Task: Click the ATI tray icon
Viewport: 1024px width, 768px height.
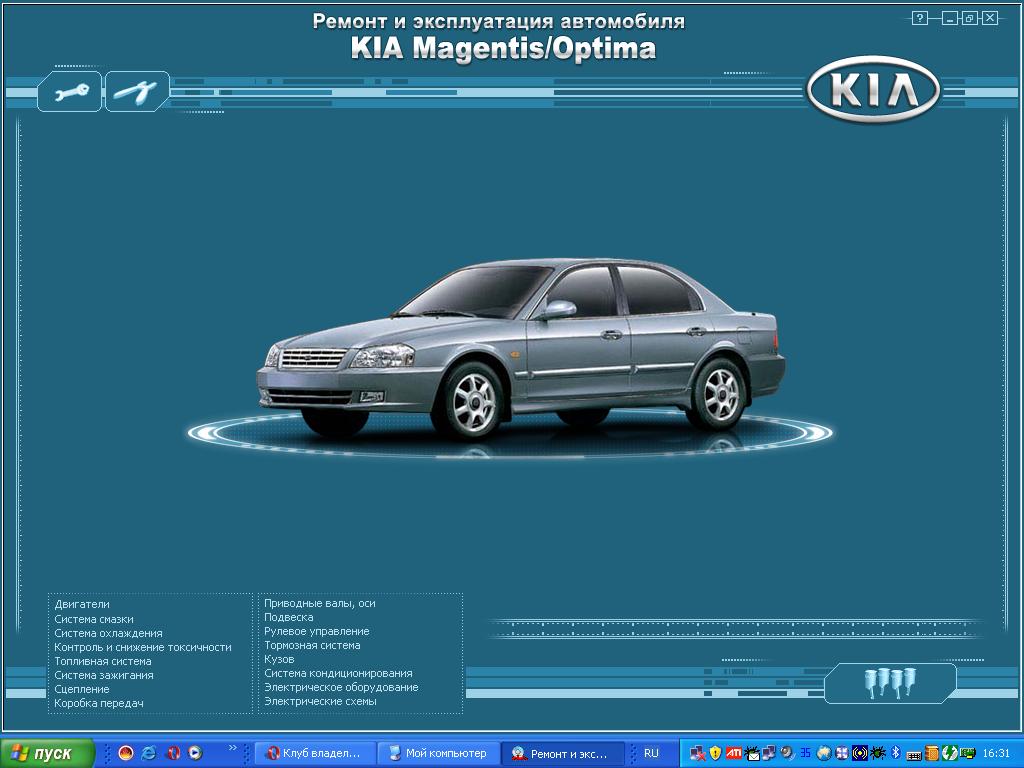Action: tap(733, 753)
